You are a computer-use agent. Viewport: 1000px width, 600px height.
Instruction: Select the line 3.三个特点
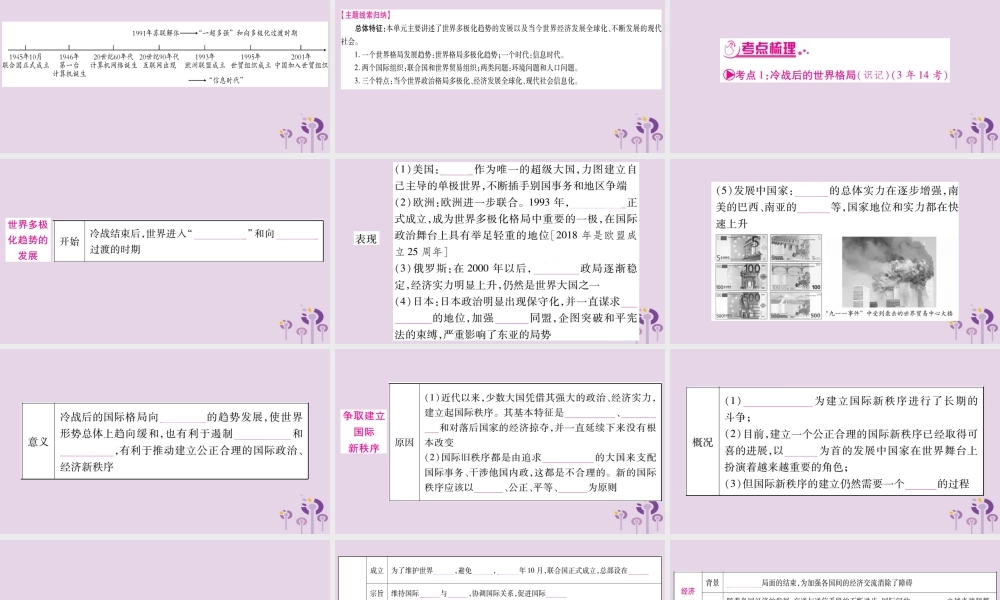pos(467,81)
